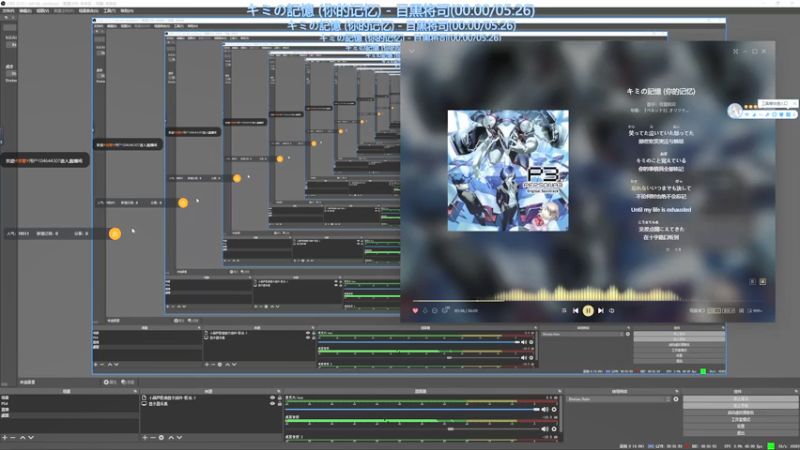Unlike the song with the red heart

pyautogui.click(x=415, y=310)
